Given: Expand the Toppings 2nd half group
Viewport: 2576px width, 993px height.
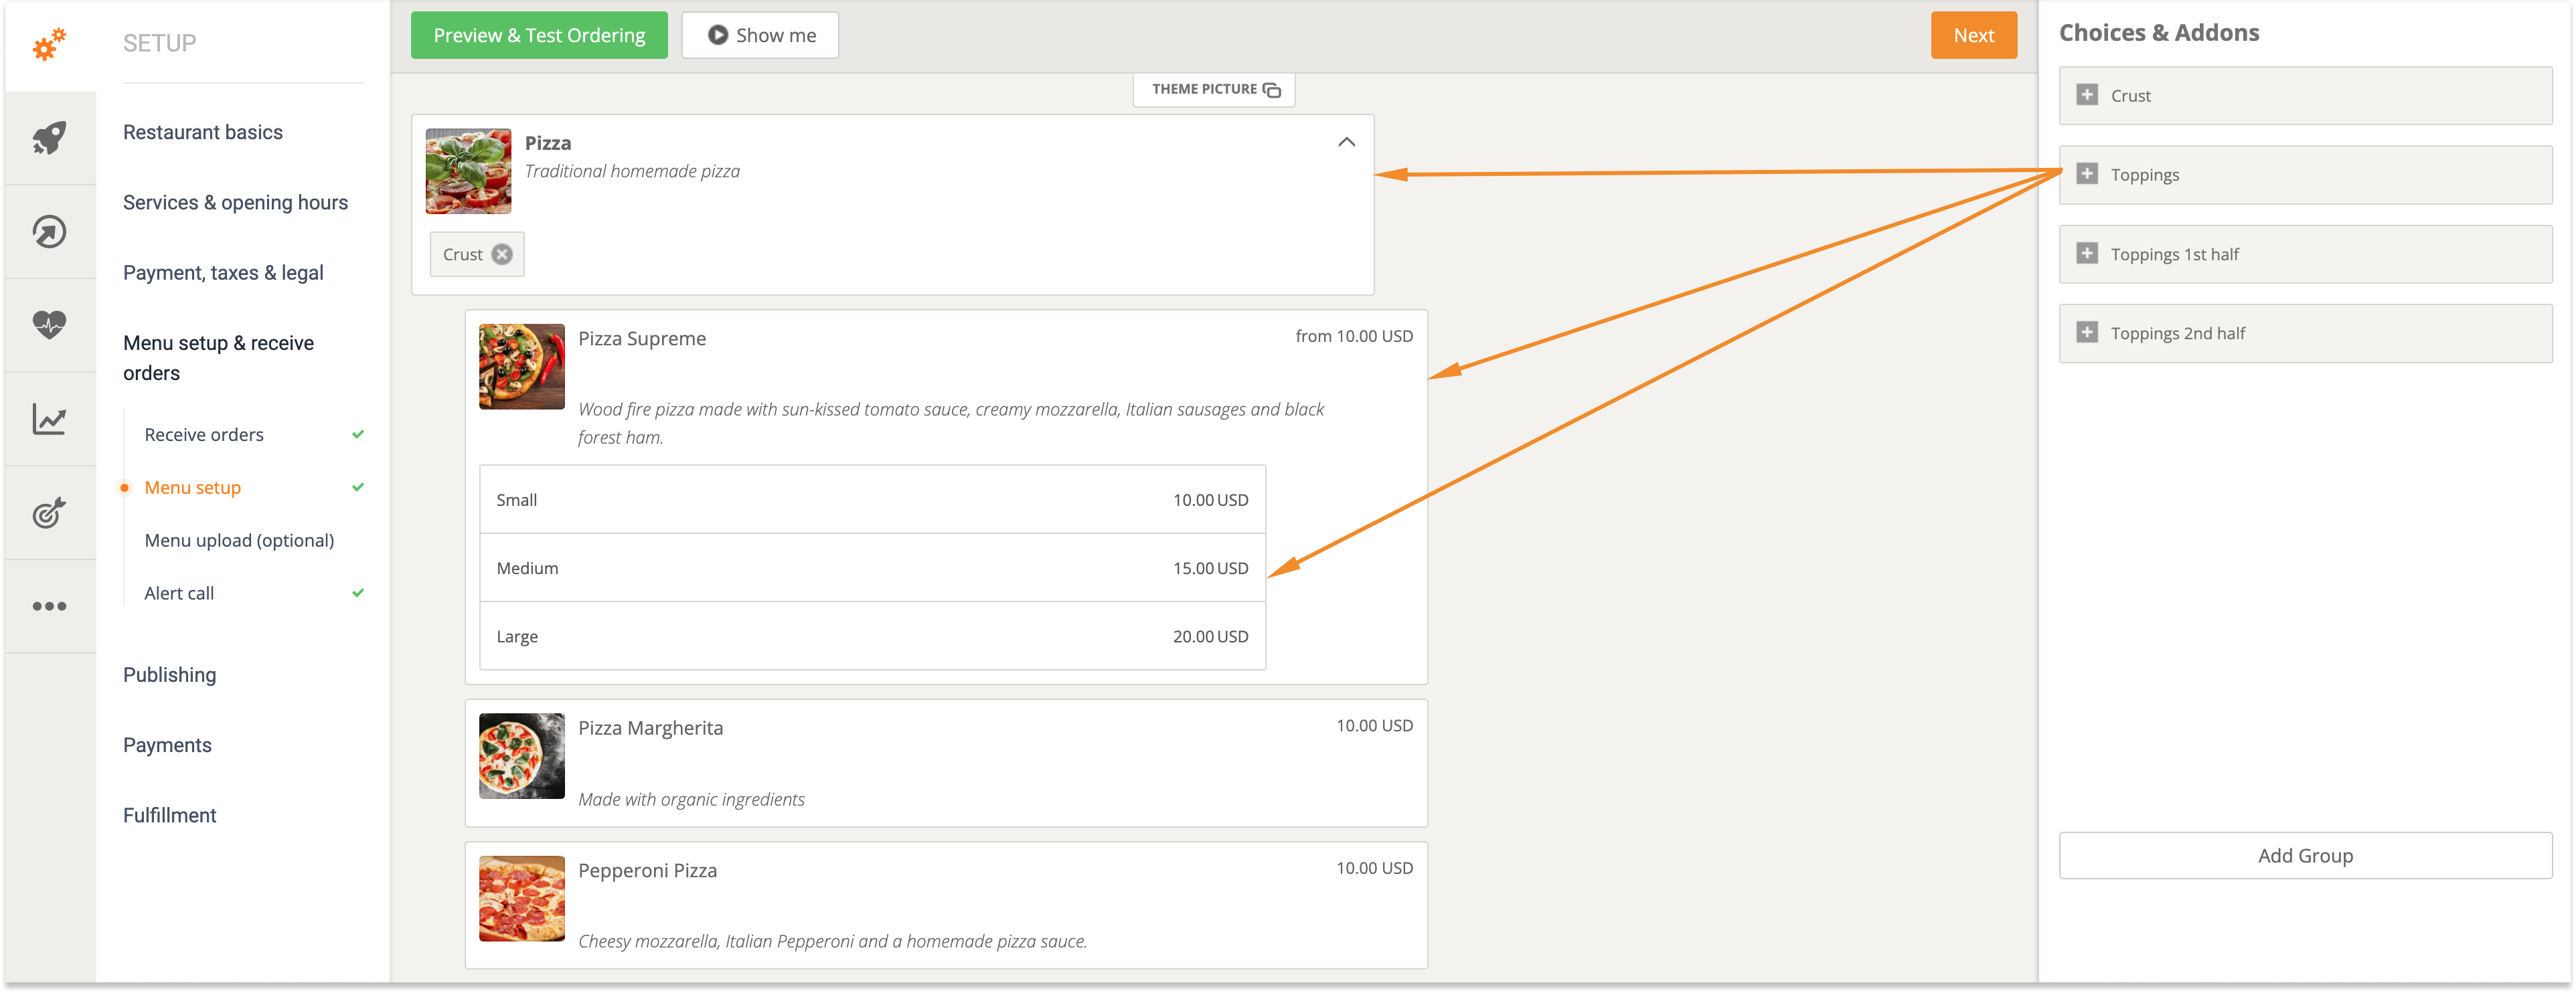Looking at the screenshot, I should pos(2087,332).
